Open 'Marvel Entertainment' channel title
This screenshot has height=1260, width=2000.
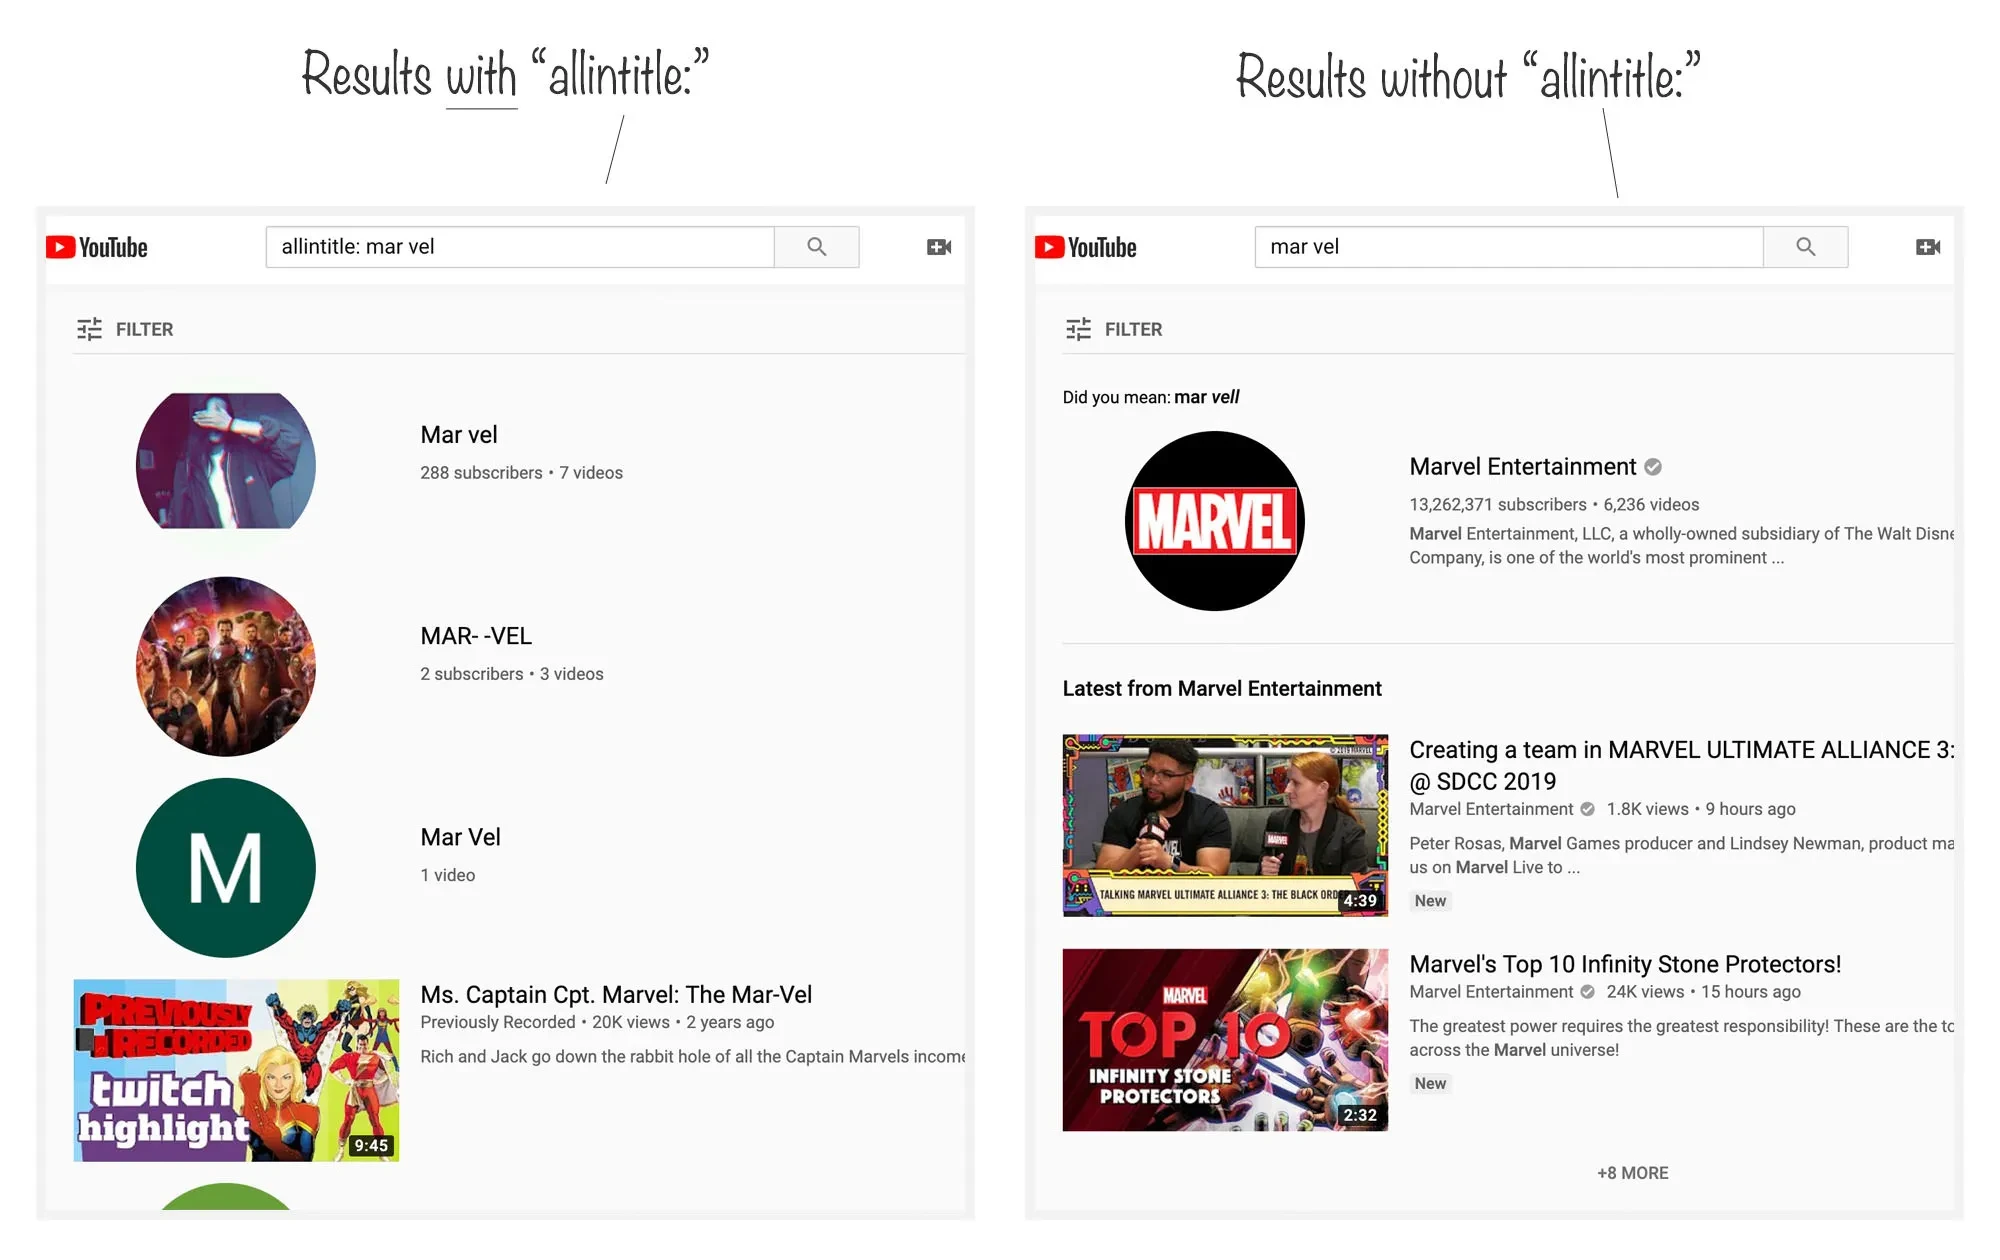1523,467
